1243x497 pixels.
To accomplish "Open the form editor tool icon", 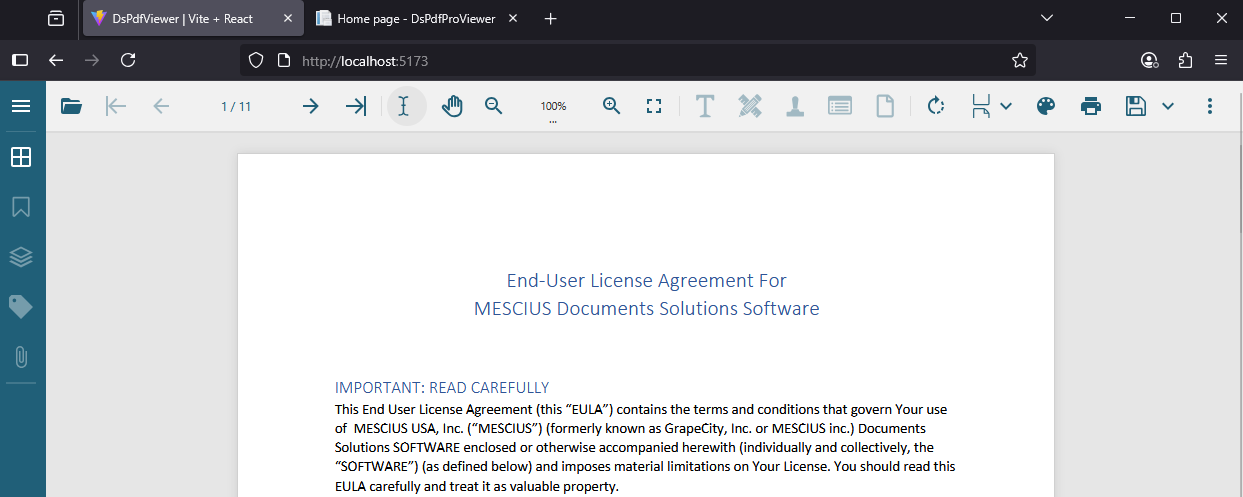I will (x=840, y=106).
